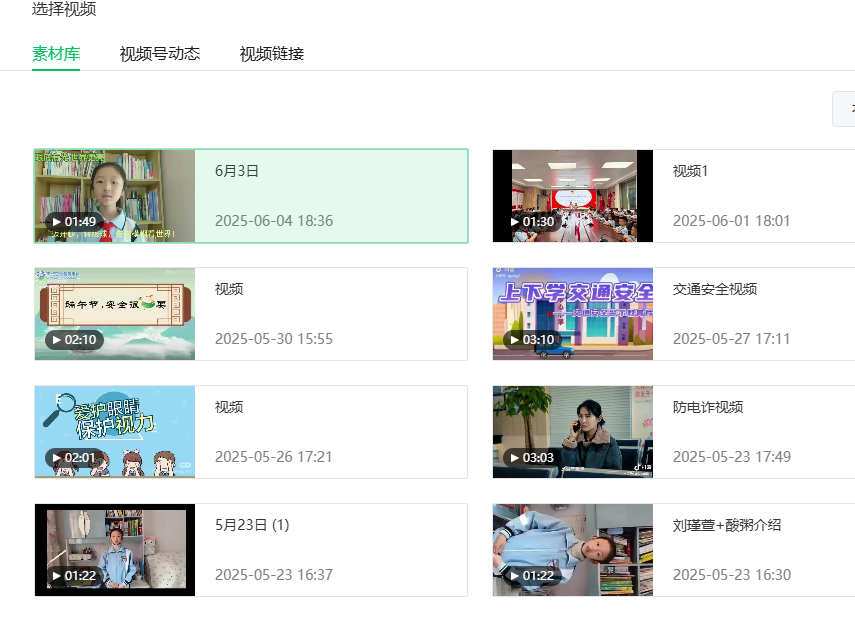
Task: Click the date 2025-05-30 15:55
Action: click(x=274, y=339)
